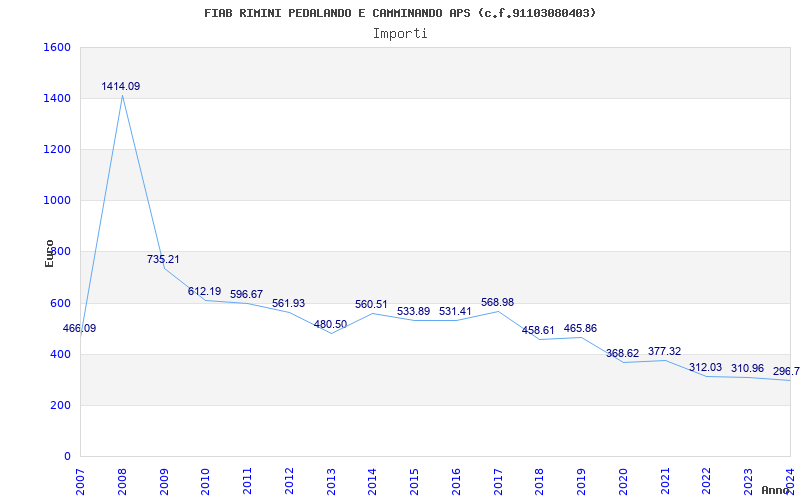Click the 377.32 data label
This screenshot has width=800, height=500.
coord(664,351)
